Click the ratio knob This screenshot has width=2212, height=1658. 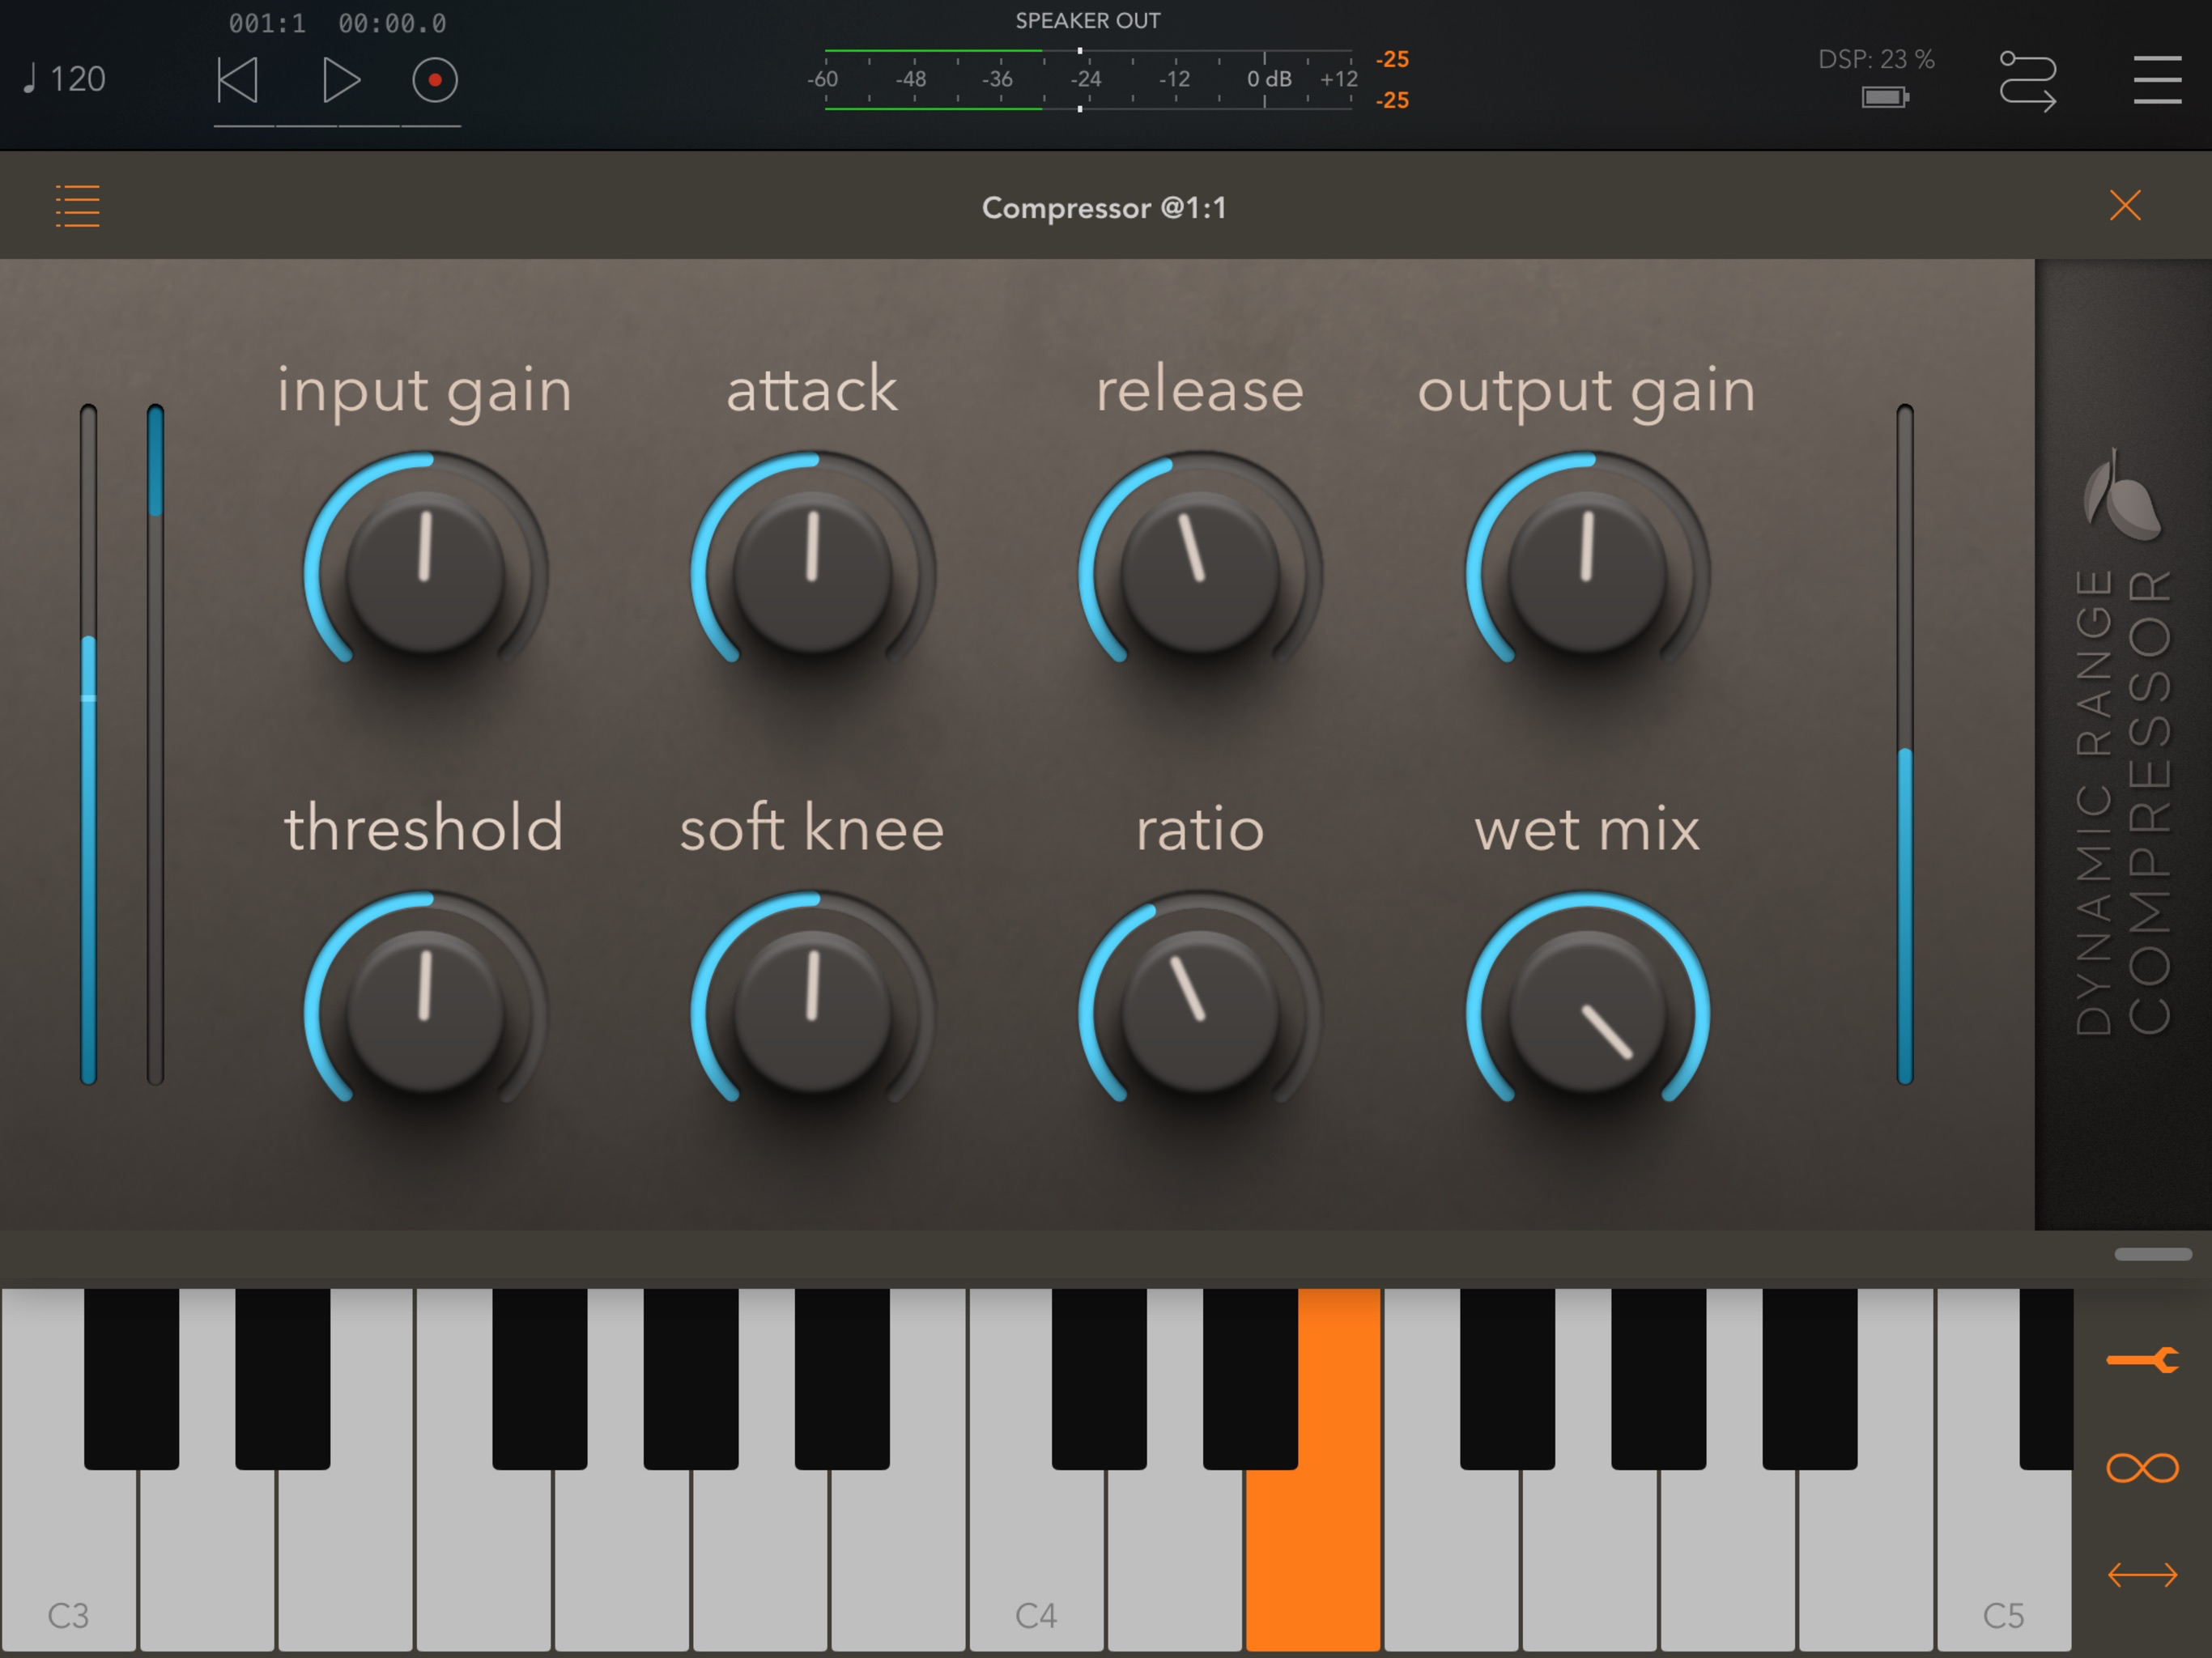point(1200,1012)
